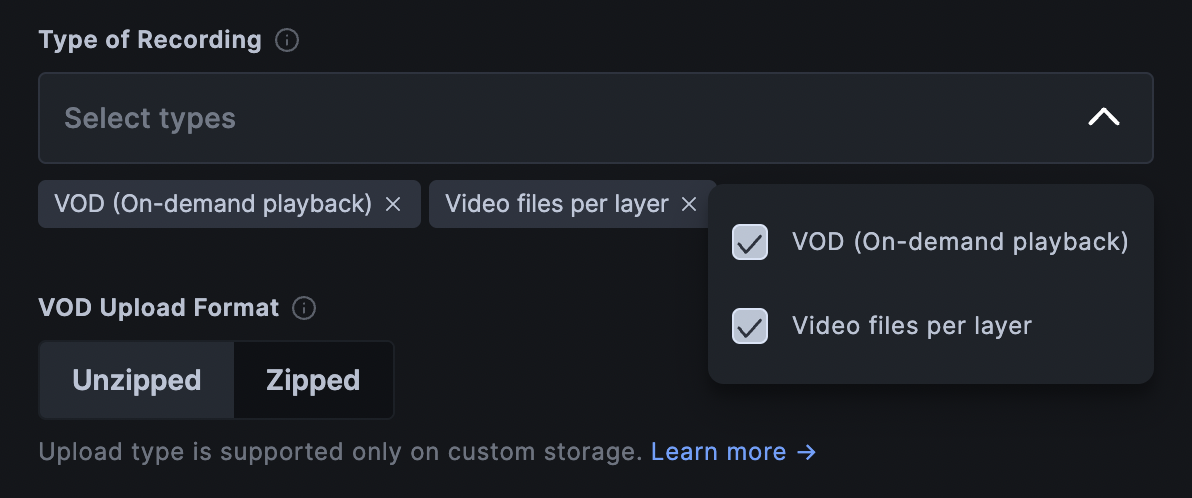The height and width of the screenshot is (498, 1192).
Task: Uncheck the Video files per layer checkbox
Action: tap(750, 326)
